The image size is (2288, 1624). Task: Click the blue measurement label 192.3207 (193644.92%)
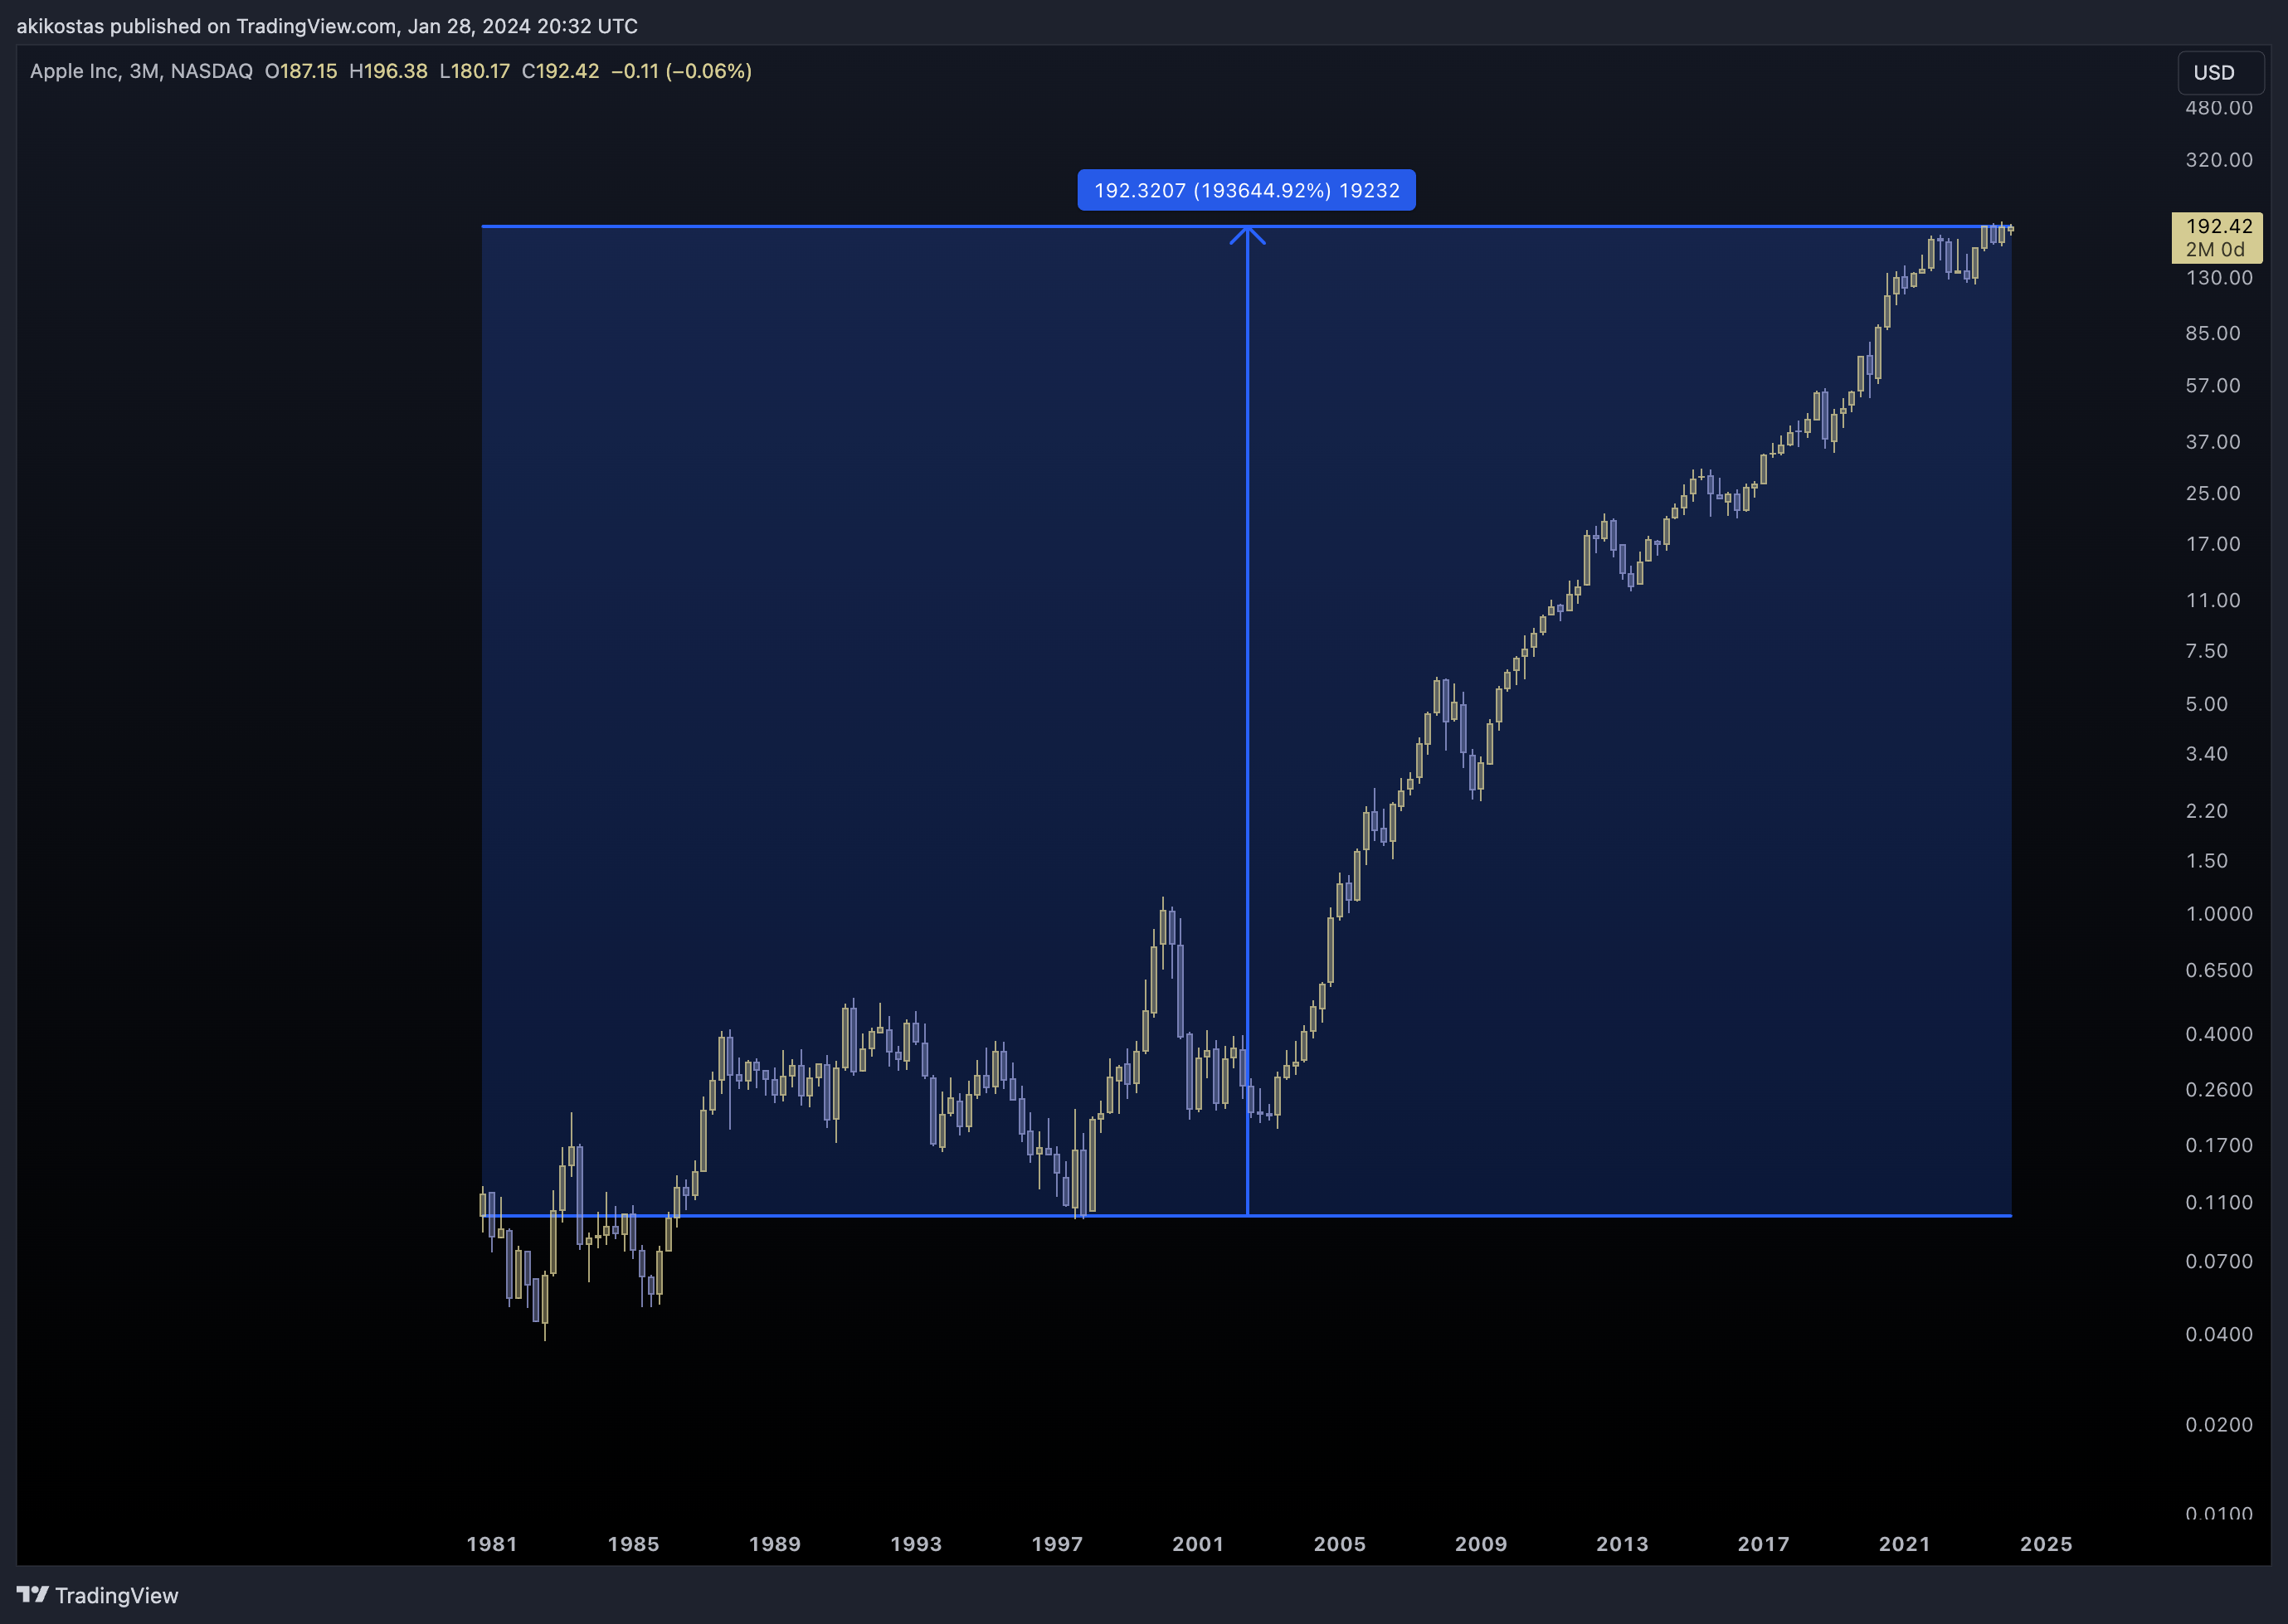coord(1246,190)
